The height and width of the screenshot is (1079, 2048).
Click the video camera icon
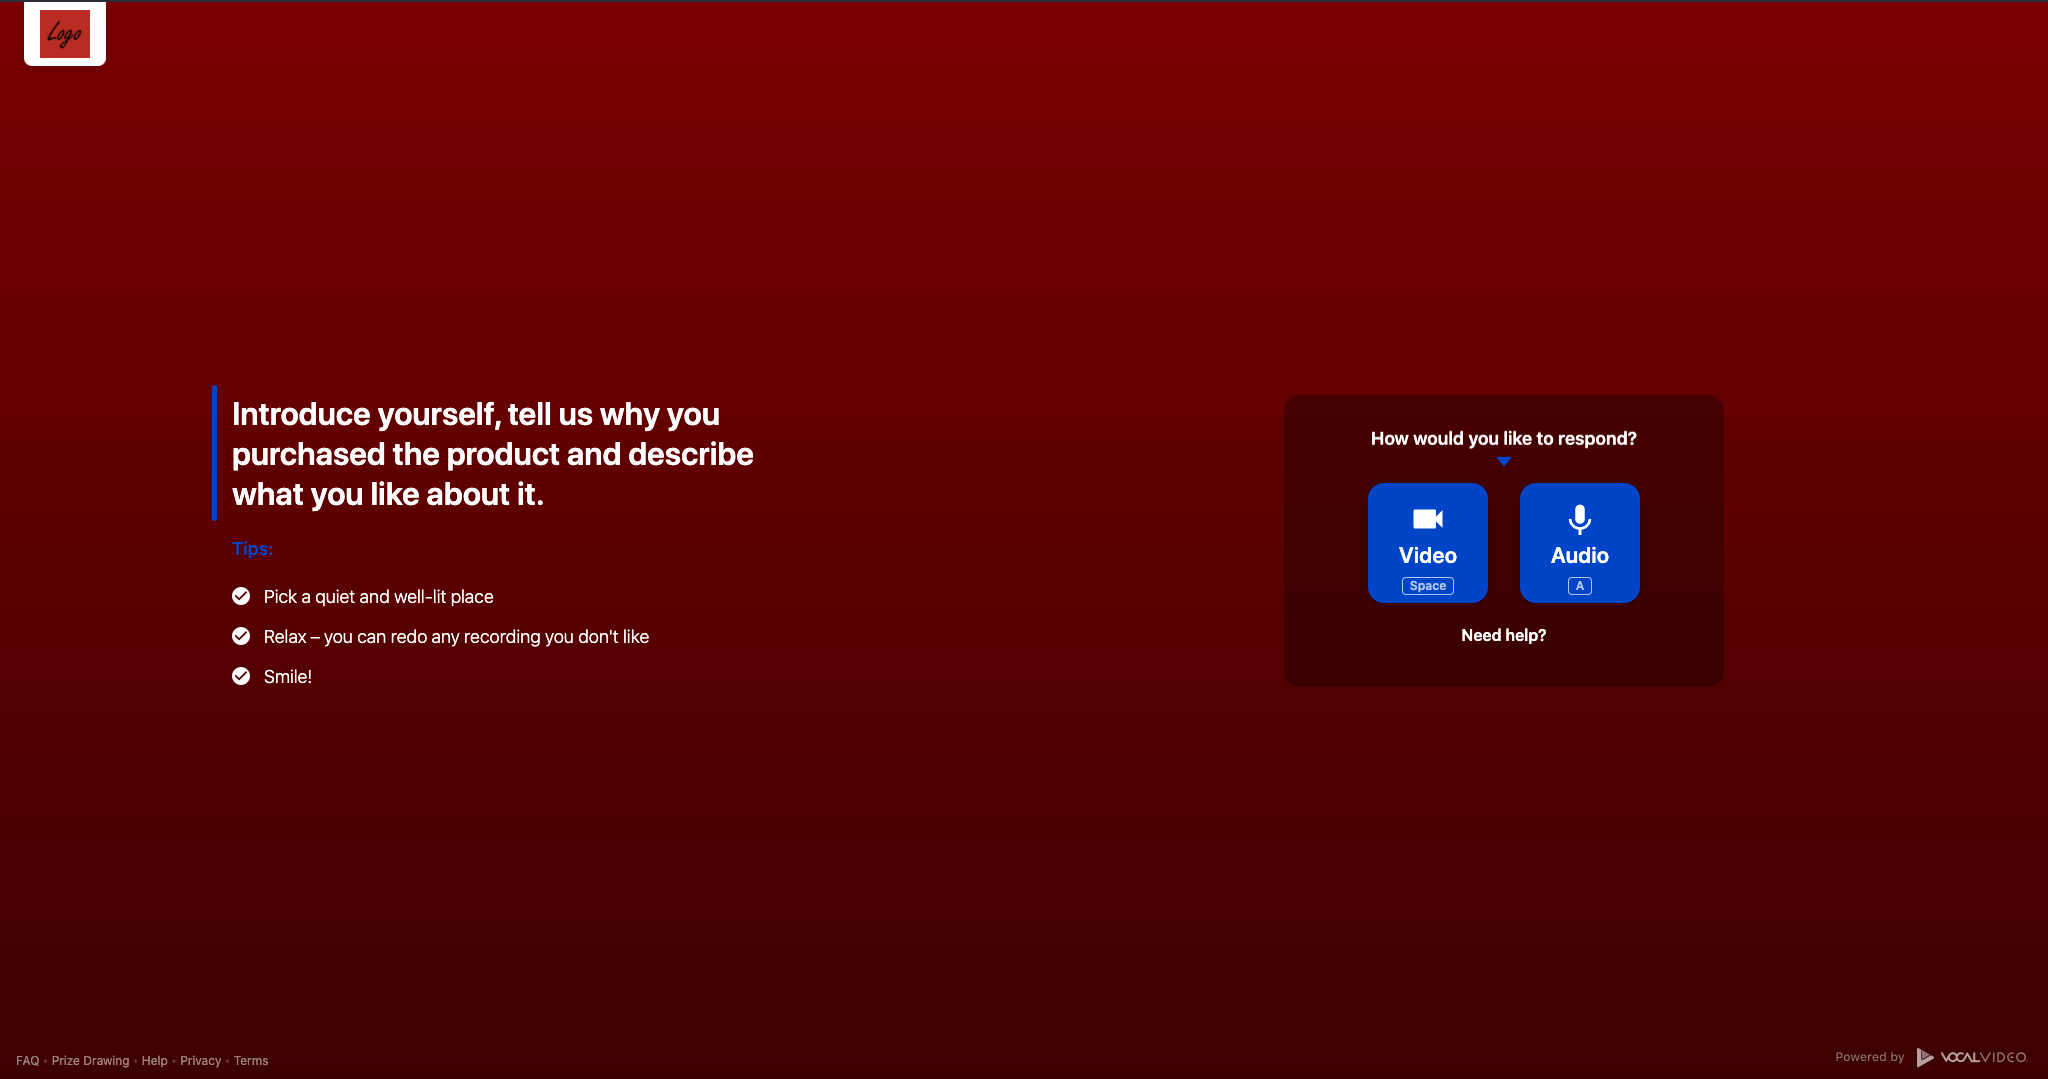(1427, 519)
